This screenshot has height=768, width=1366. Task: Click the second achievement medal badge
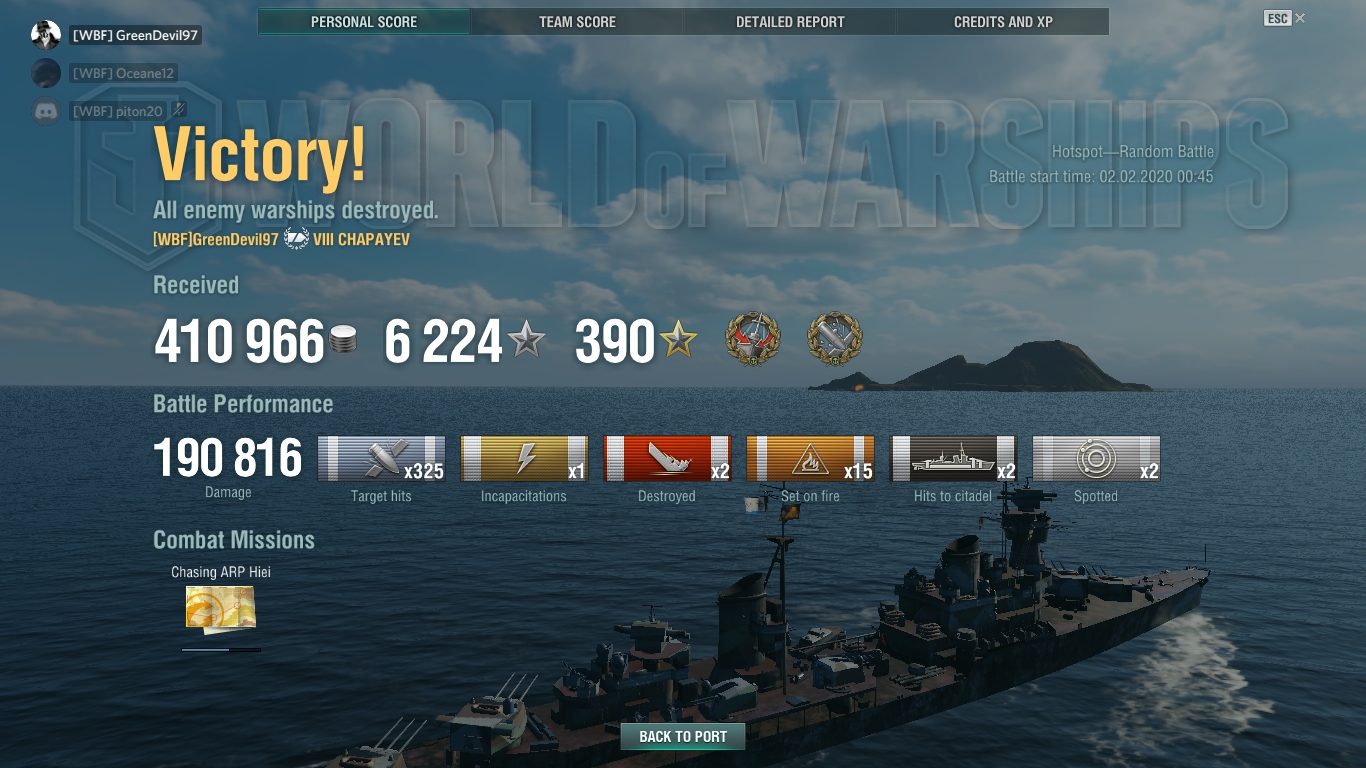(835, 340)
